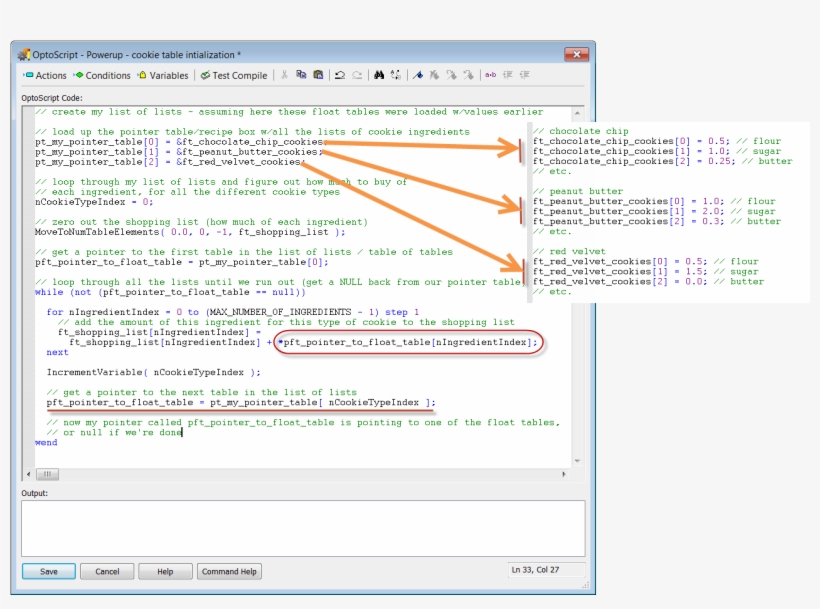The width and height of the screenshot is (820, 609).
Task: Click the Undo arrow icon
Action: 340,75
